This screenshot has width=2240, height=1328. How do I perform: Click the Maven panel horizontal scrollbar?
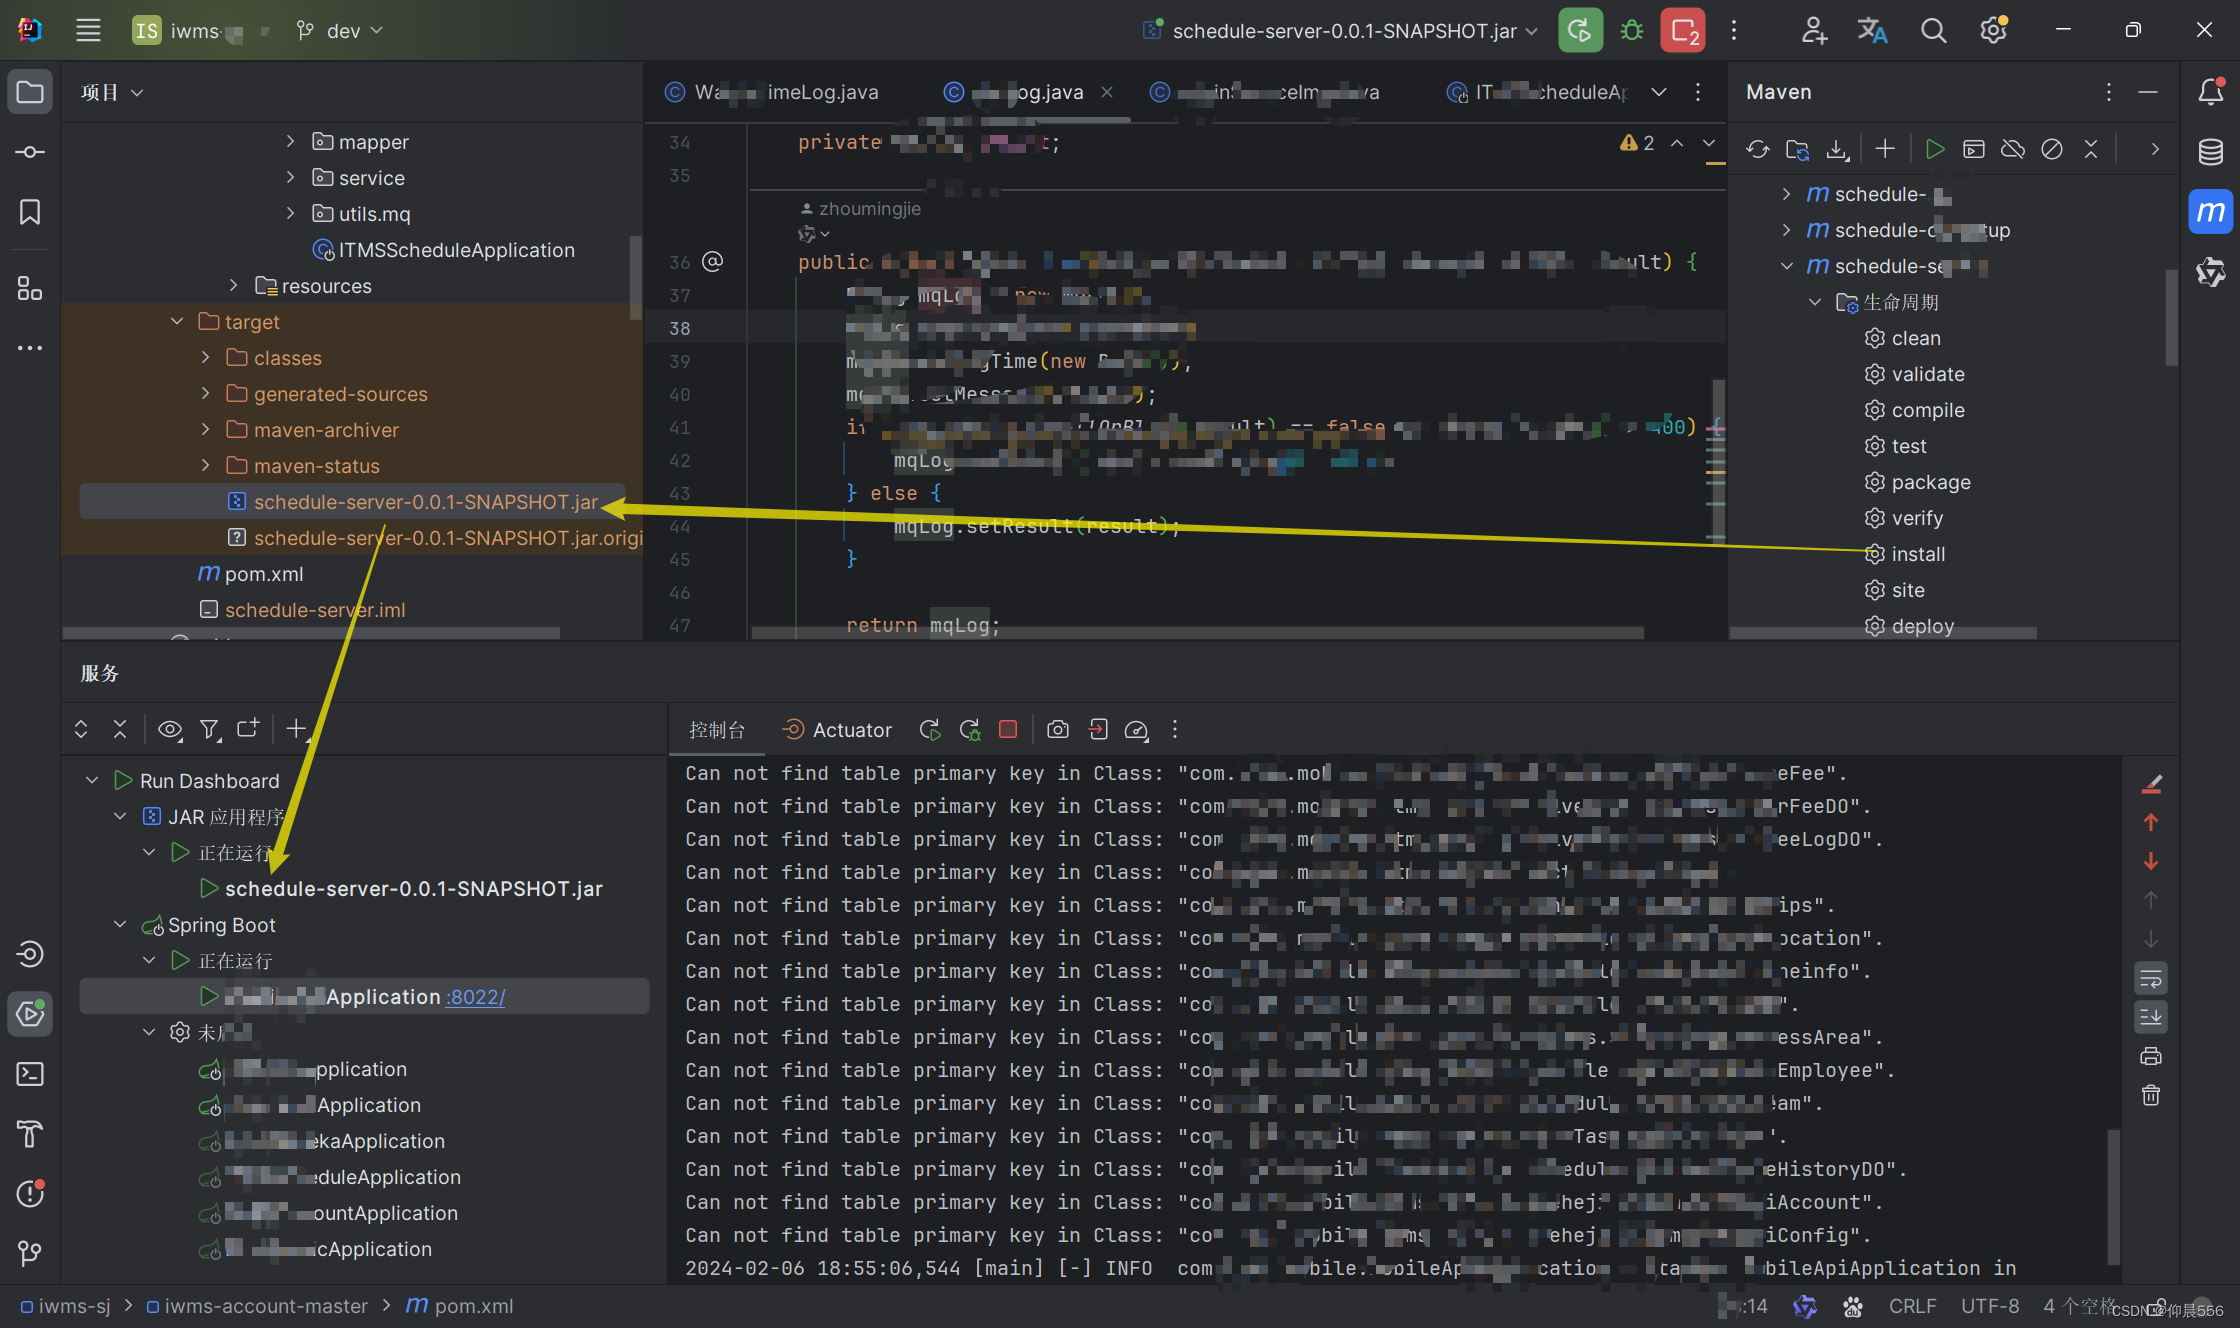pos(1884,632)
